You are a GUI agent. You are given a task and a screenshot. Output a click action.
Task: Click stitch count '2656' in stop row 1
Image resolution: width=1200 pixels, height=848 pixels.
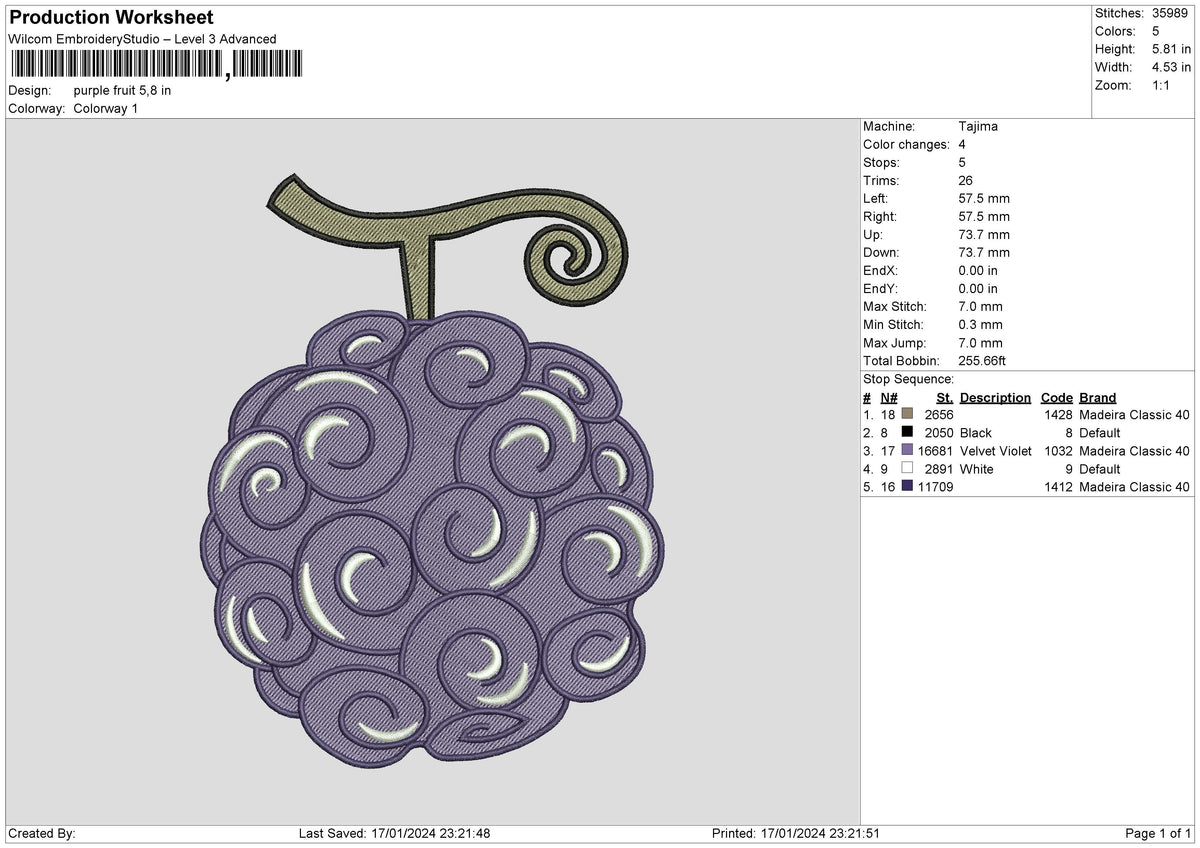[x=939, y=415]
